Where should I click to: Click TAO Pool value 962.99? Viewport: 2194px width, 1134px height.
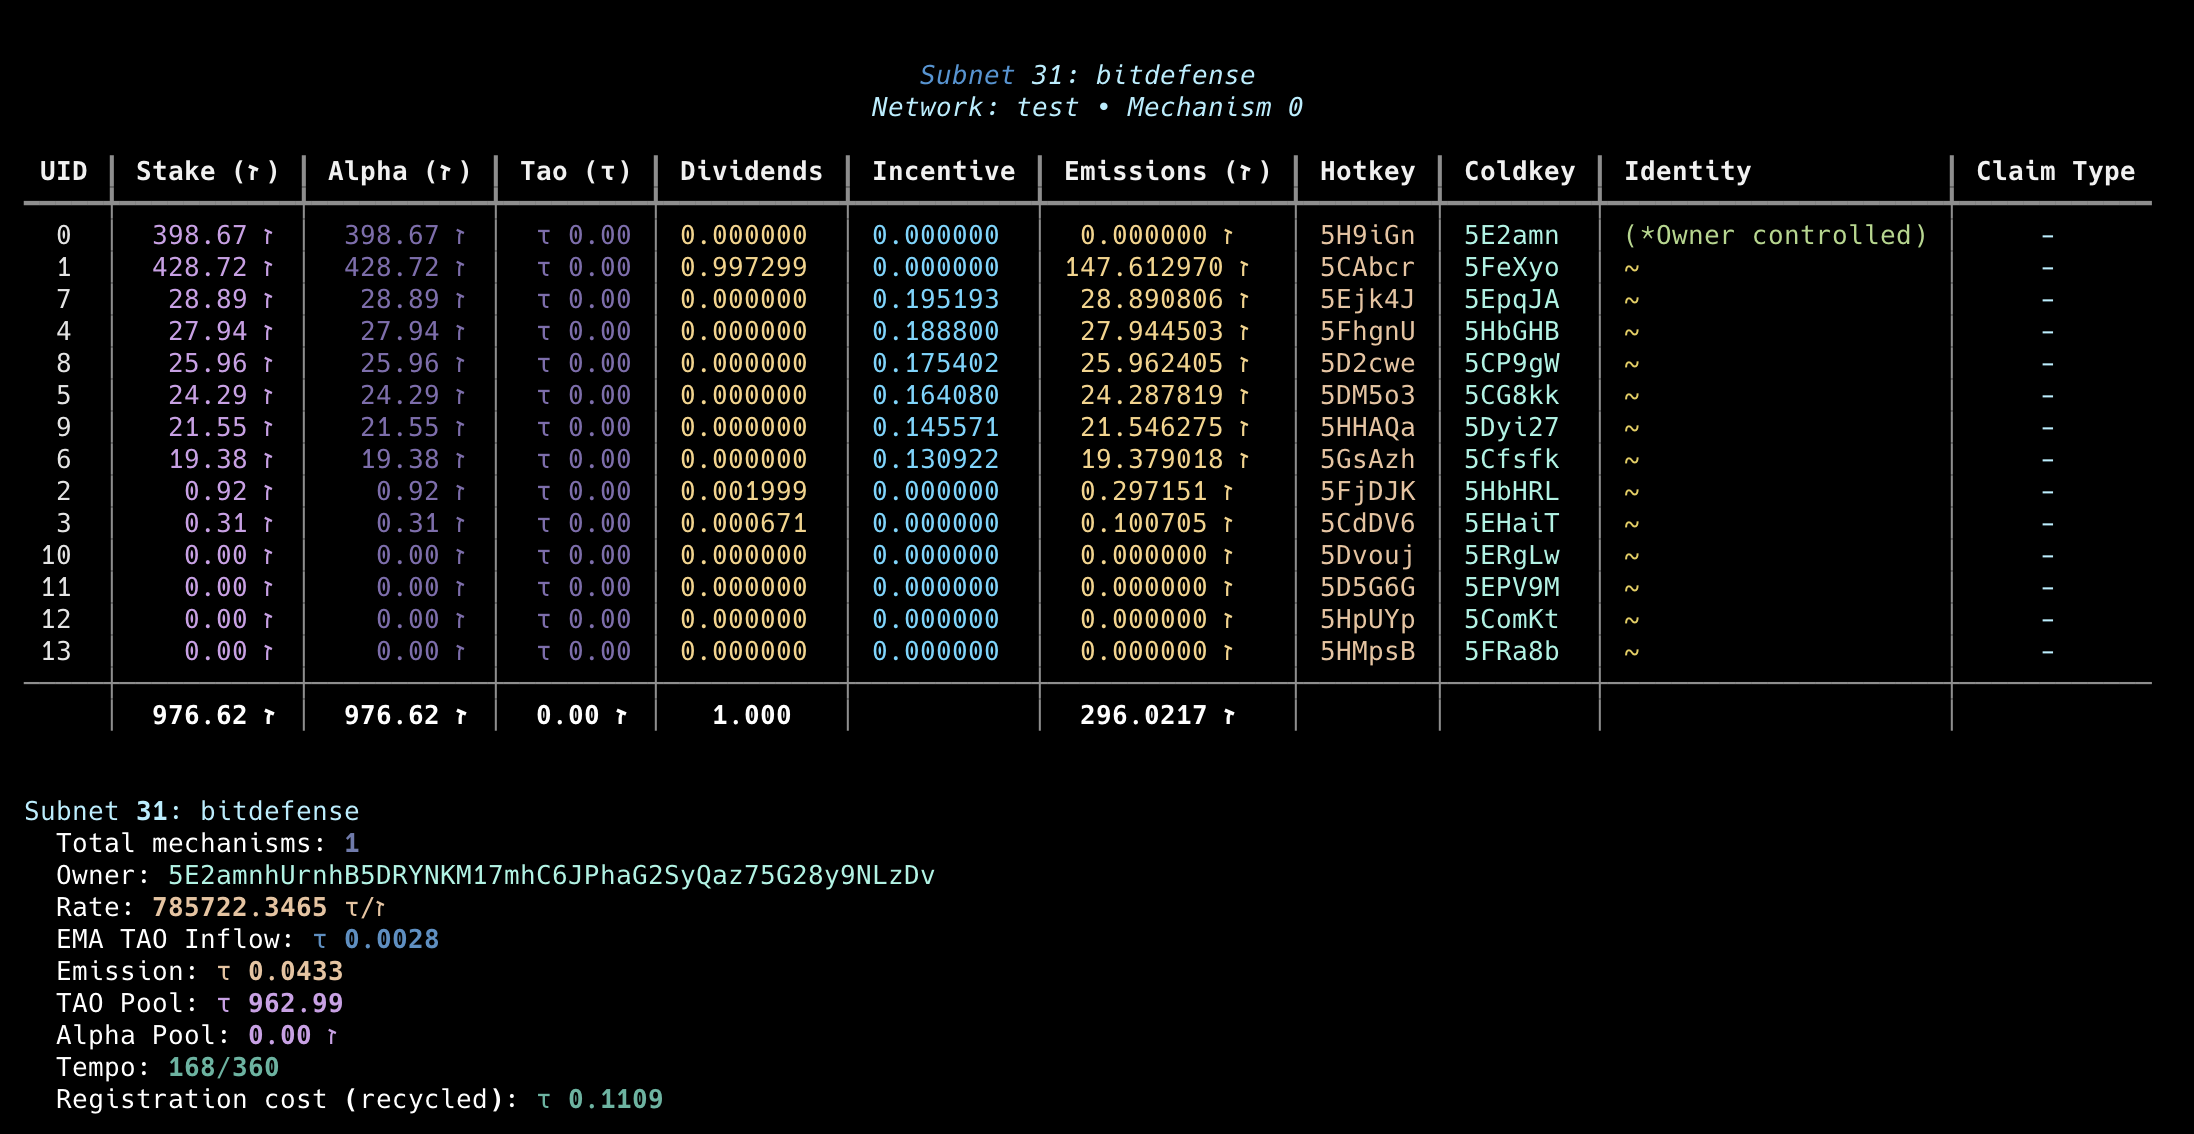point(295,1003)
